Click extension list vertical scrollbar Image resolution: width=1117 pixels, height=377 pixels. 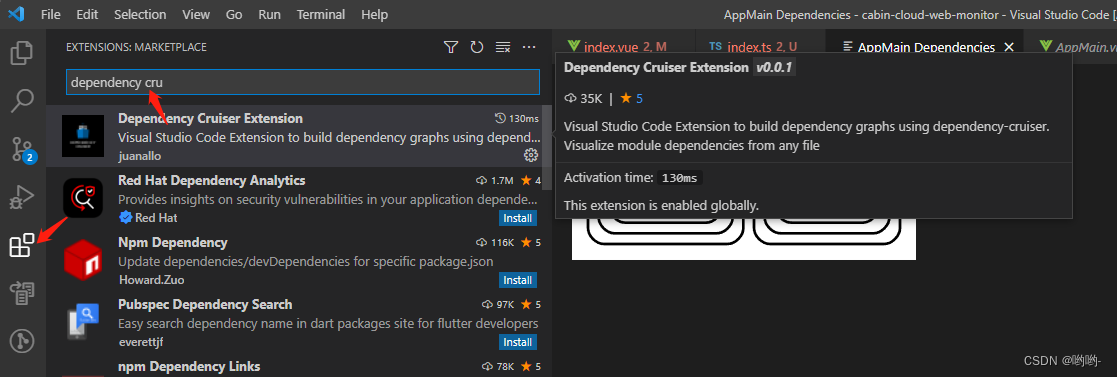[547, 148]
